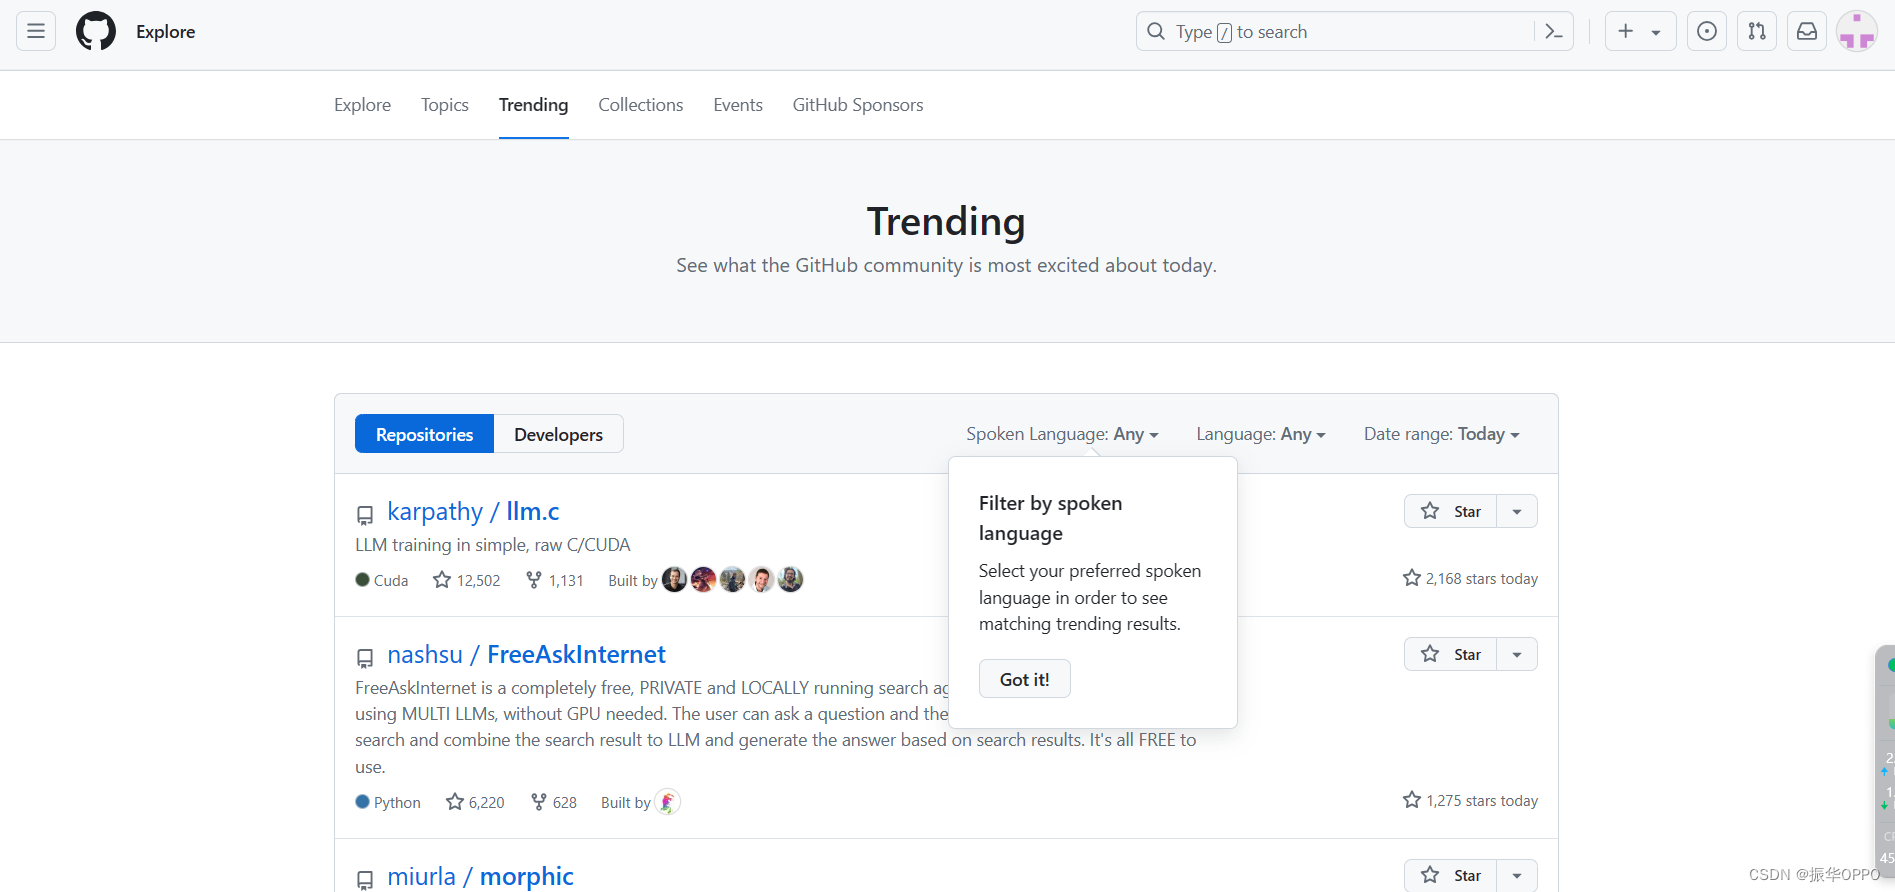View llm.c forks count 1,131
The image size is (1895, 892).
(x=555, y=580)
